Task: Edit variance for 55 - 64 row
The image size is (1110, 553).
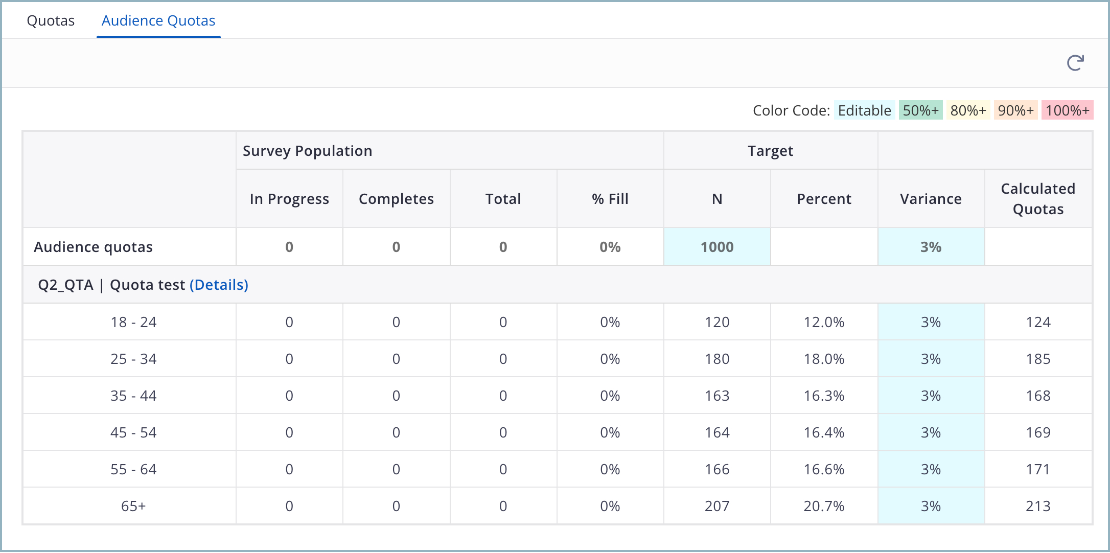Action: [x=931, y=469]
